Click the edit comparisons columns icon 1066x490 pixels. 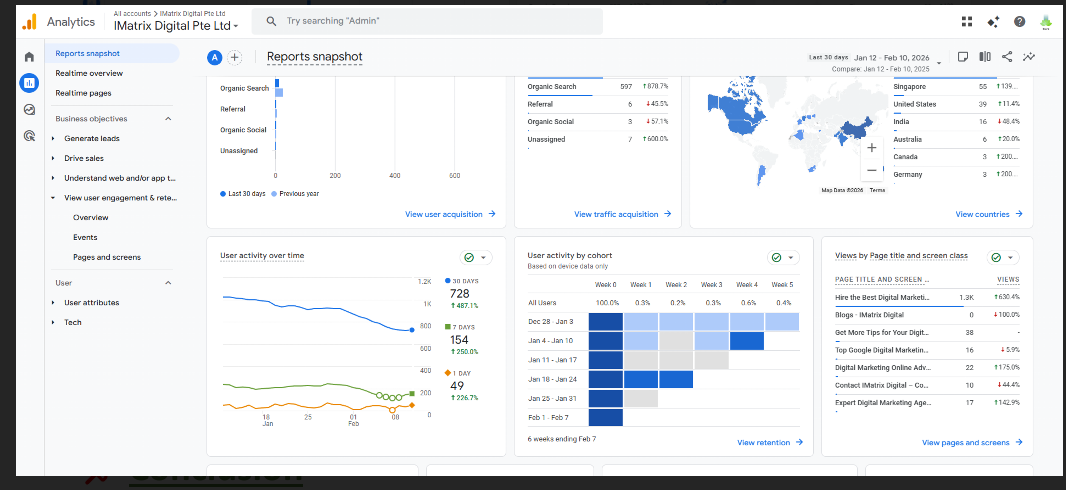coord(985,57)
